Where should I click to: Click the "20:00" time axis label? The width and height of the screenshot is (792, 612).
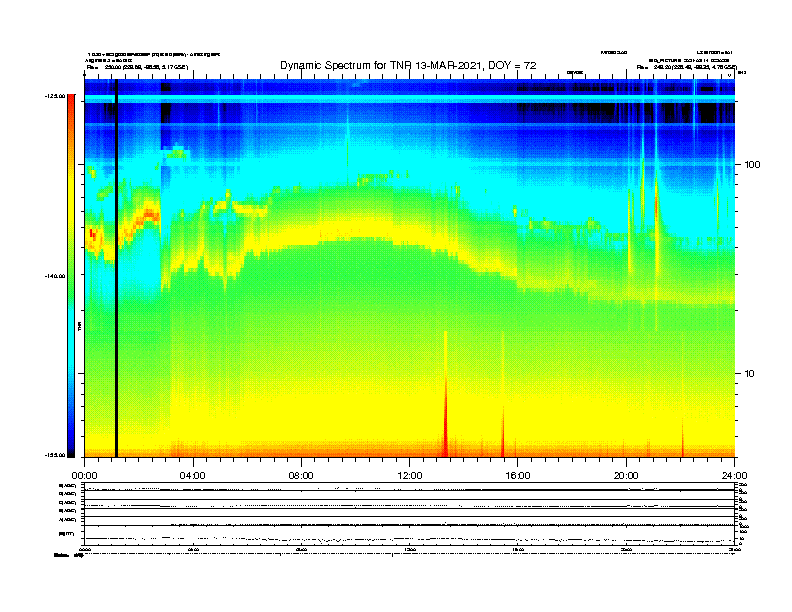coord(626,476)
